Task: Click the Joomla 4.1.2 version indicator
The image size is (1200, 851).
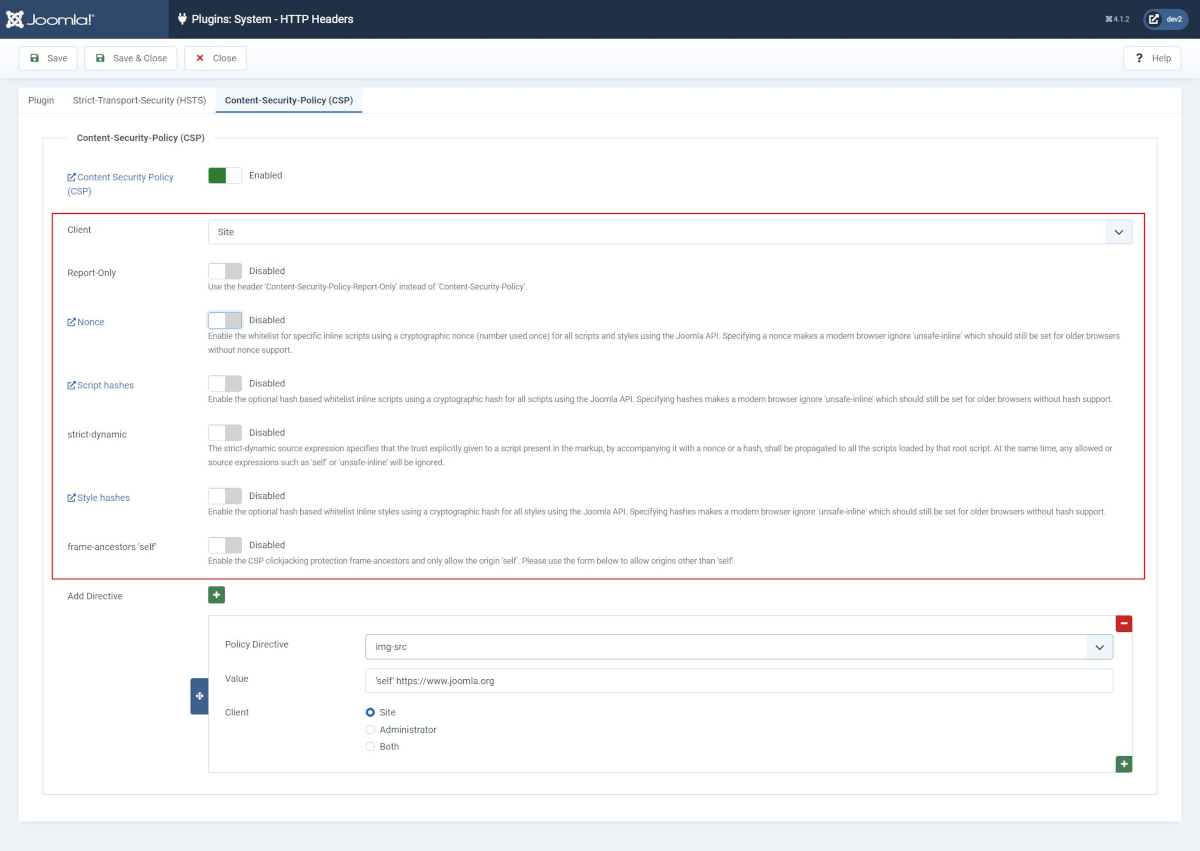Action: click(x=1117, y=18)
